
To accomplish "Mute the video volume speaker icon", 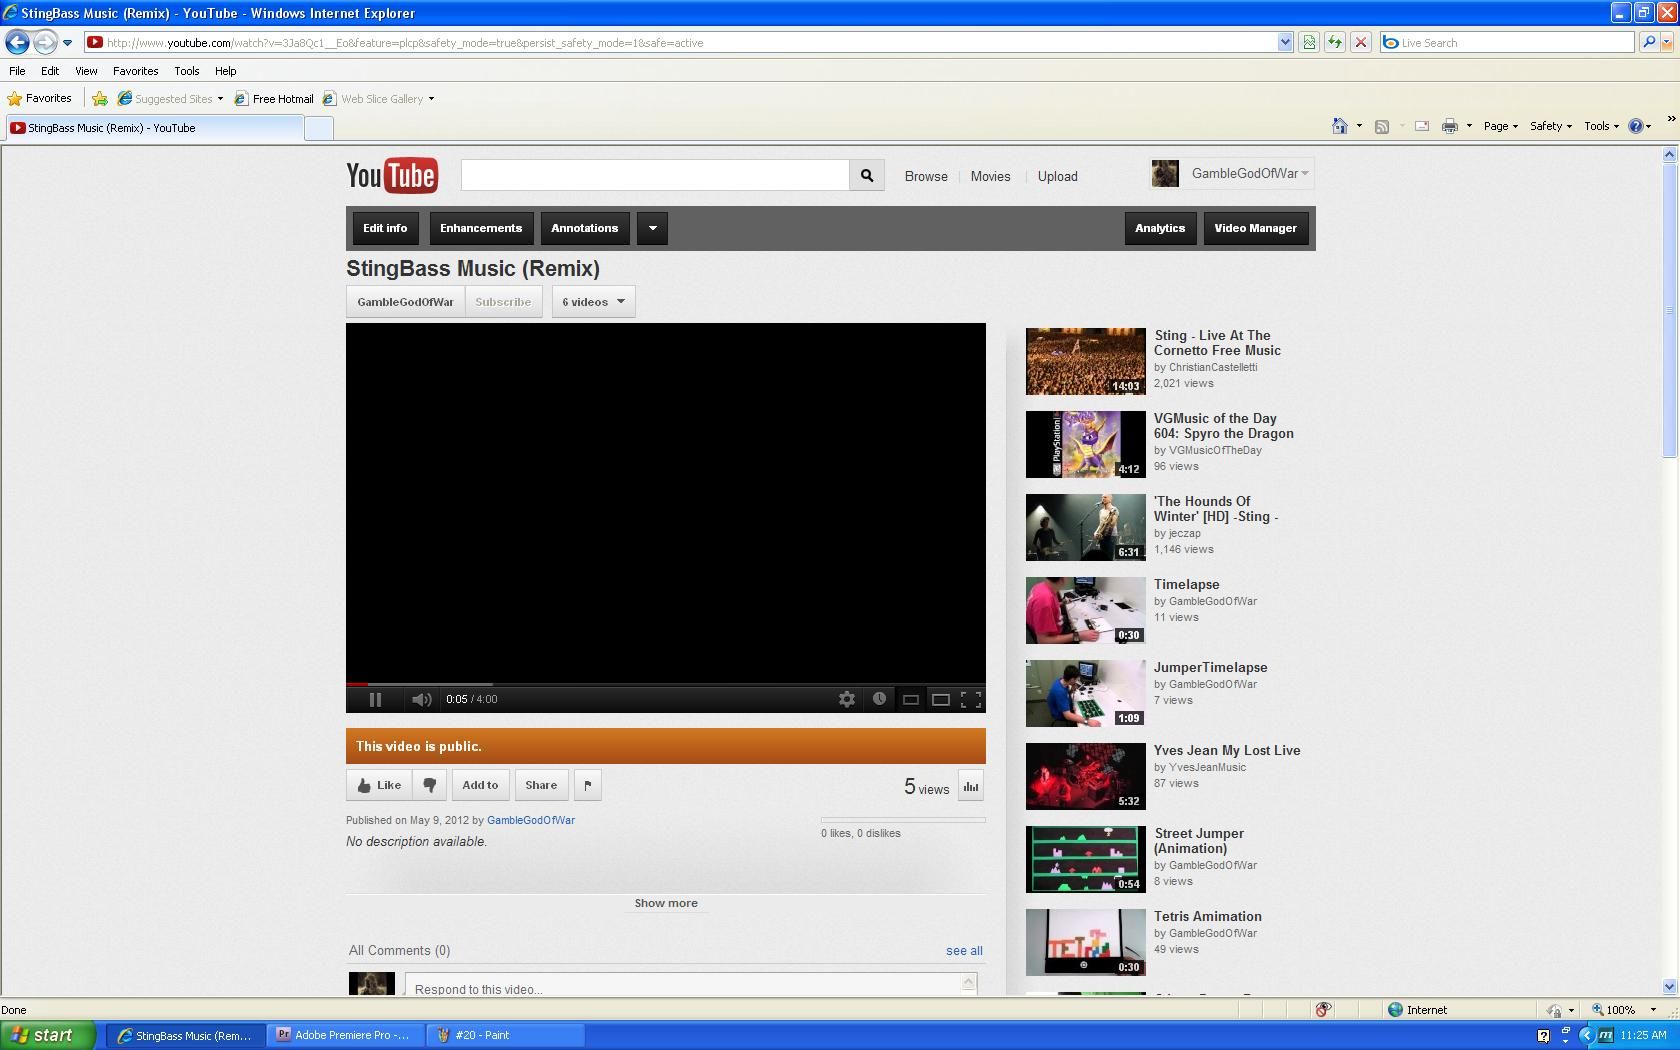I will point(421,700).
